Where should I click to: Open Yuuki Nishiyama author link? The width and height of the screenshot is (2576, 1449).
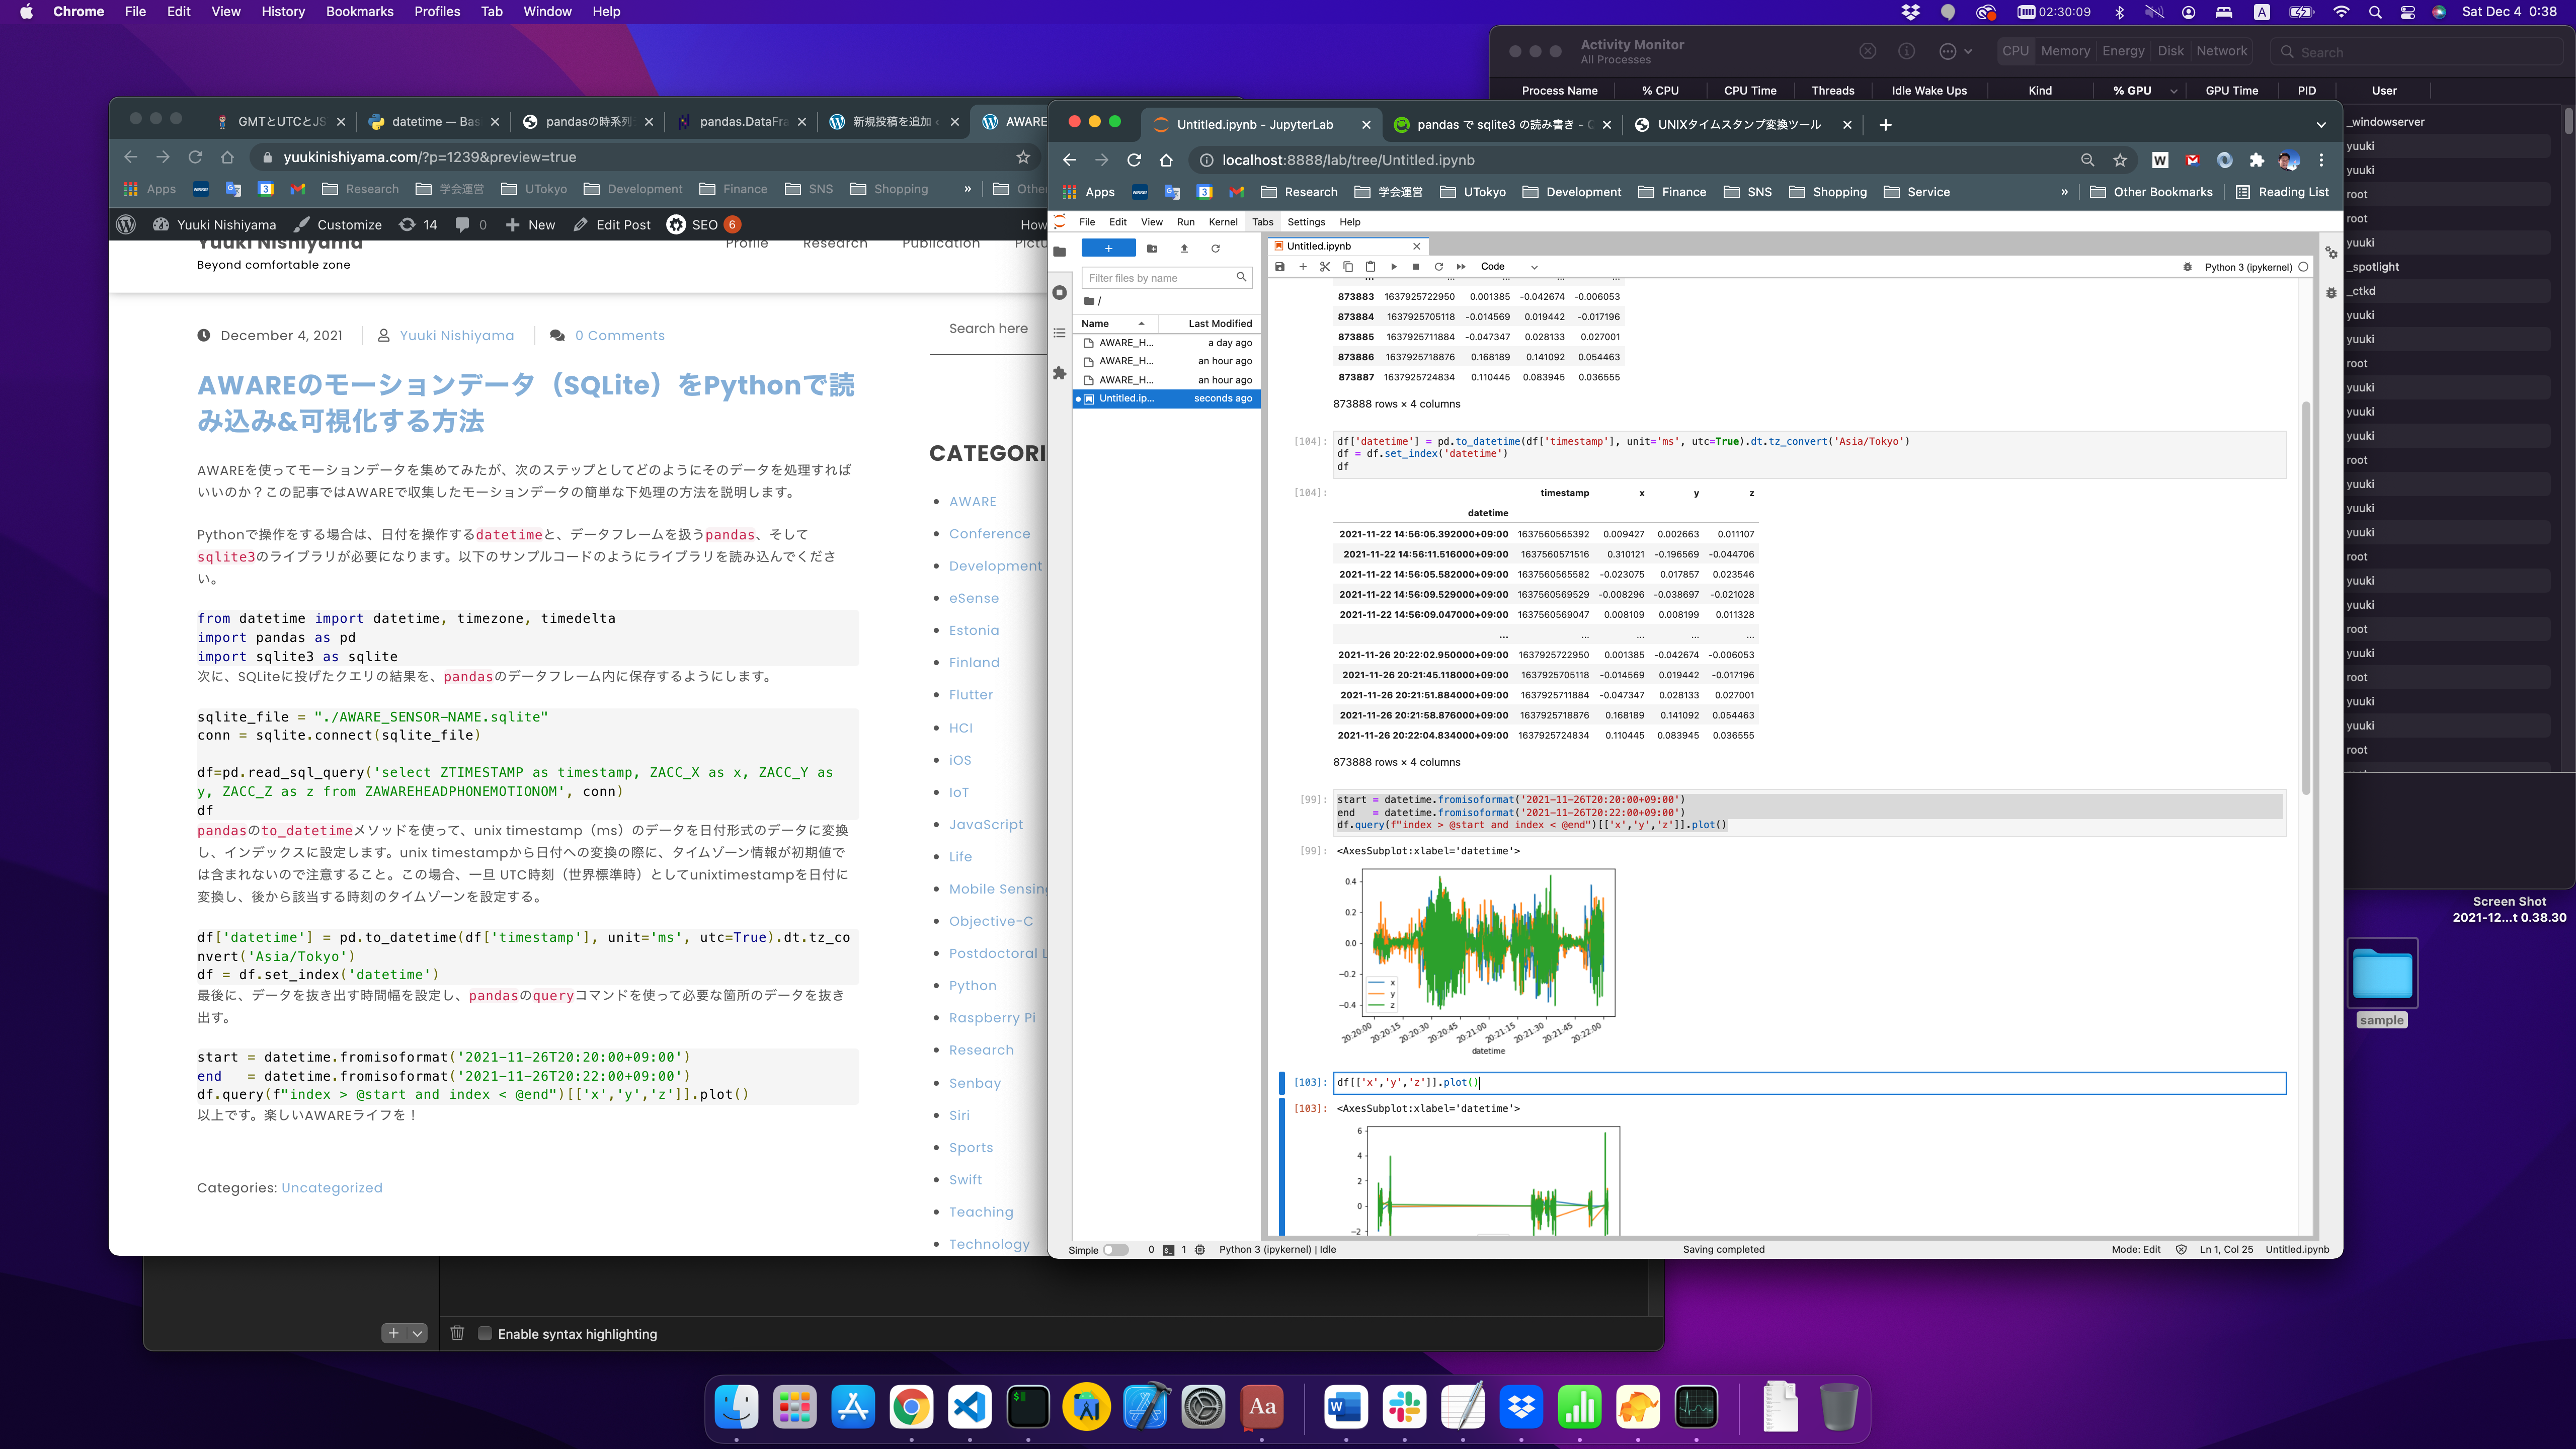457,336
